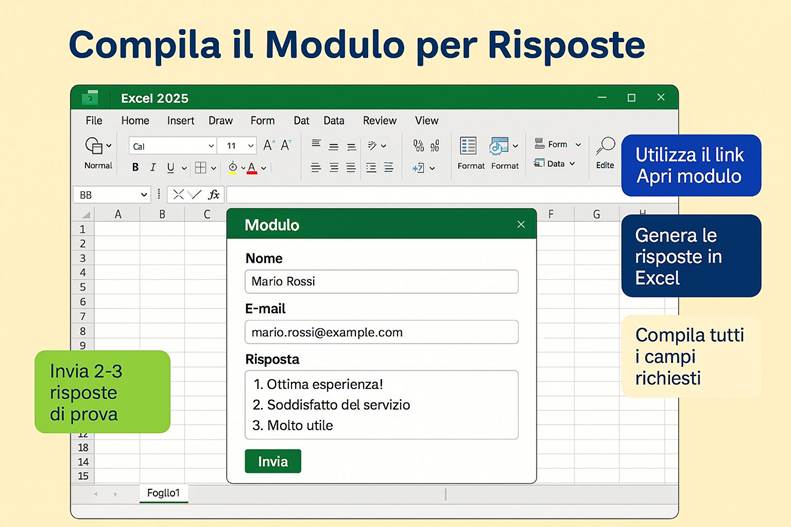Select row header 5

[83, 287]
